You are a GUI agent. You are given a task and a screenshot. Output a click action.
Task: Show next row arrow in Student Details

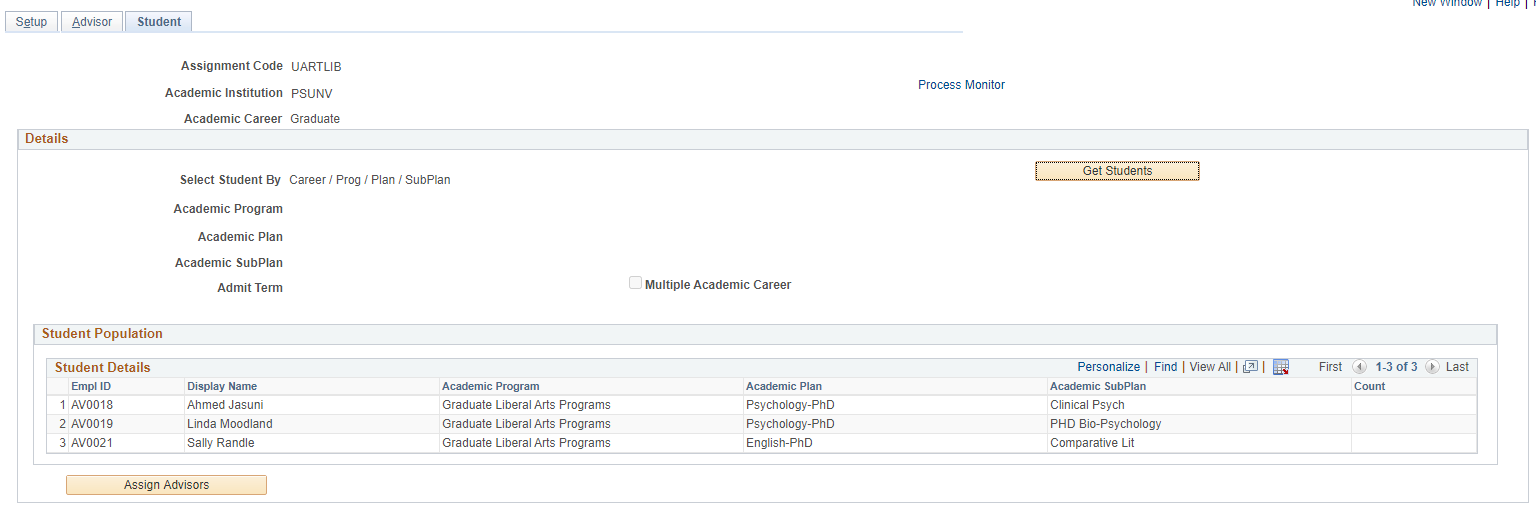click(1432, 367)
